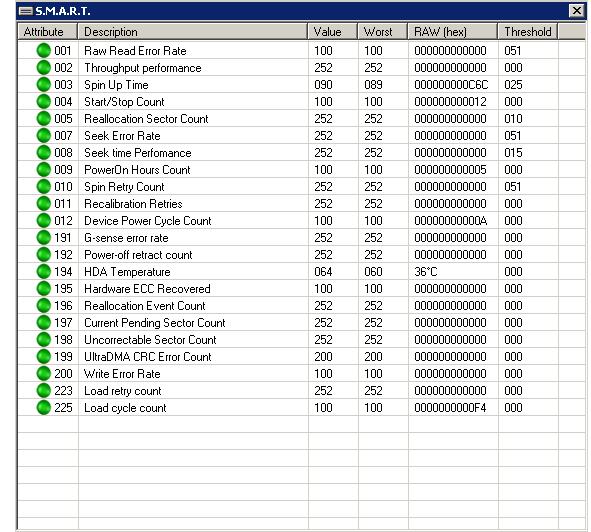Select the Write Error Rate description
The image size is (591, 532).
tap(122, 374)
